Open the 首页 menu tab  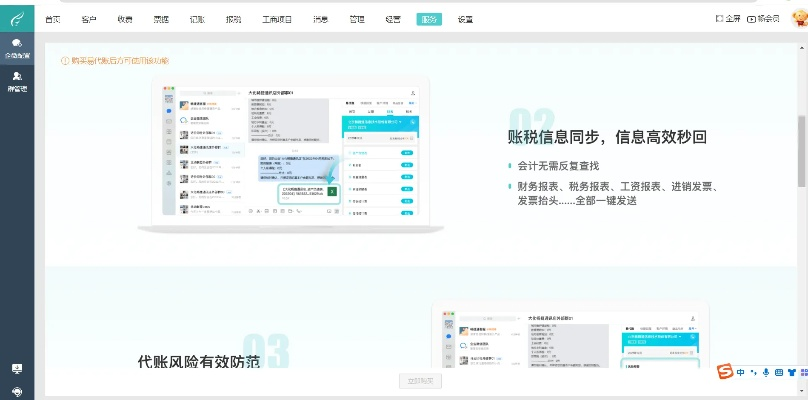(52, 19)
